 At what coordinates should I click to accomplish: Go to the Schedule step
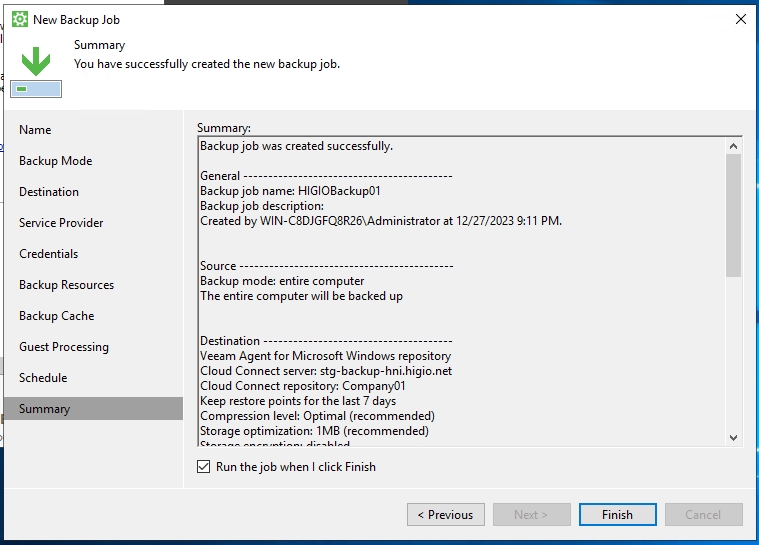(43, 378)
